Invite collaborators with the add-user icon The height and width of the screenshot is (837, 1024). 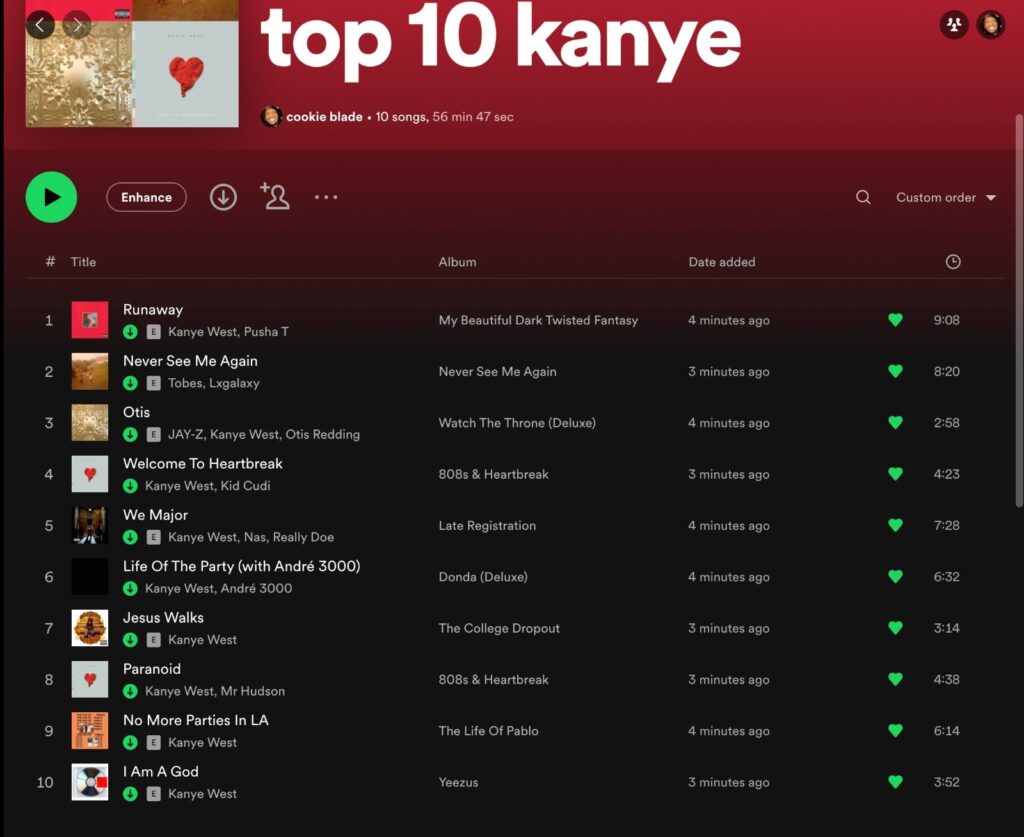[x=275, y=196]
